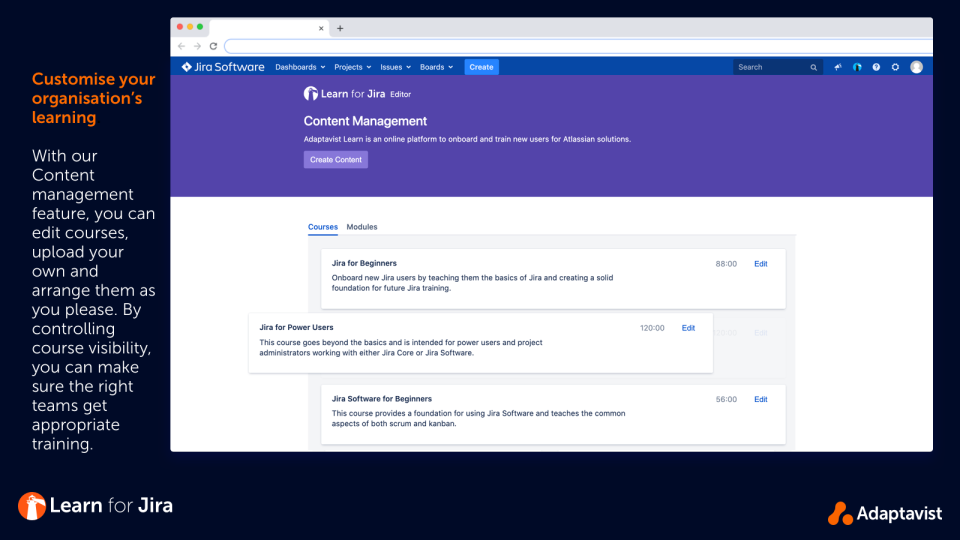Open the settings gear icon
Viewport: 960px width, 540px height.
[895, 67]
